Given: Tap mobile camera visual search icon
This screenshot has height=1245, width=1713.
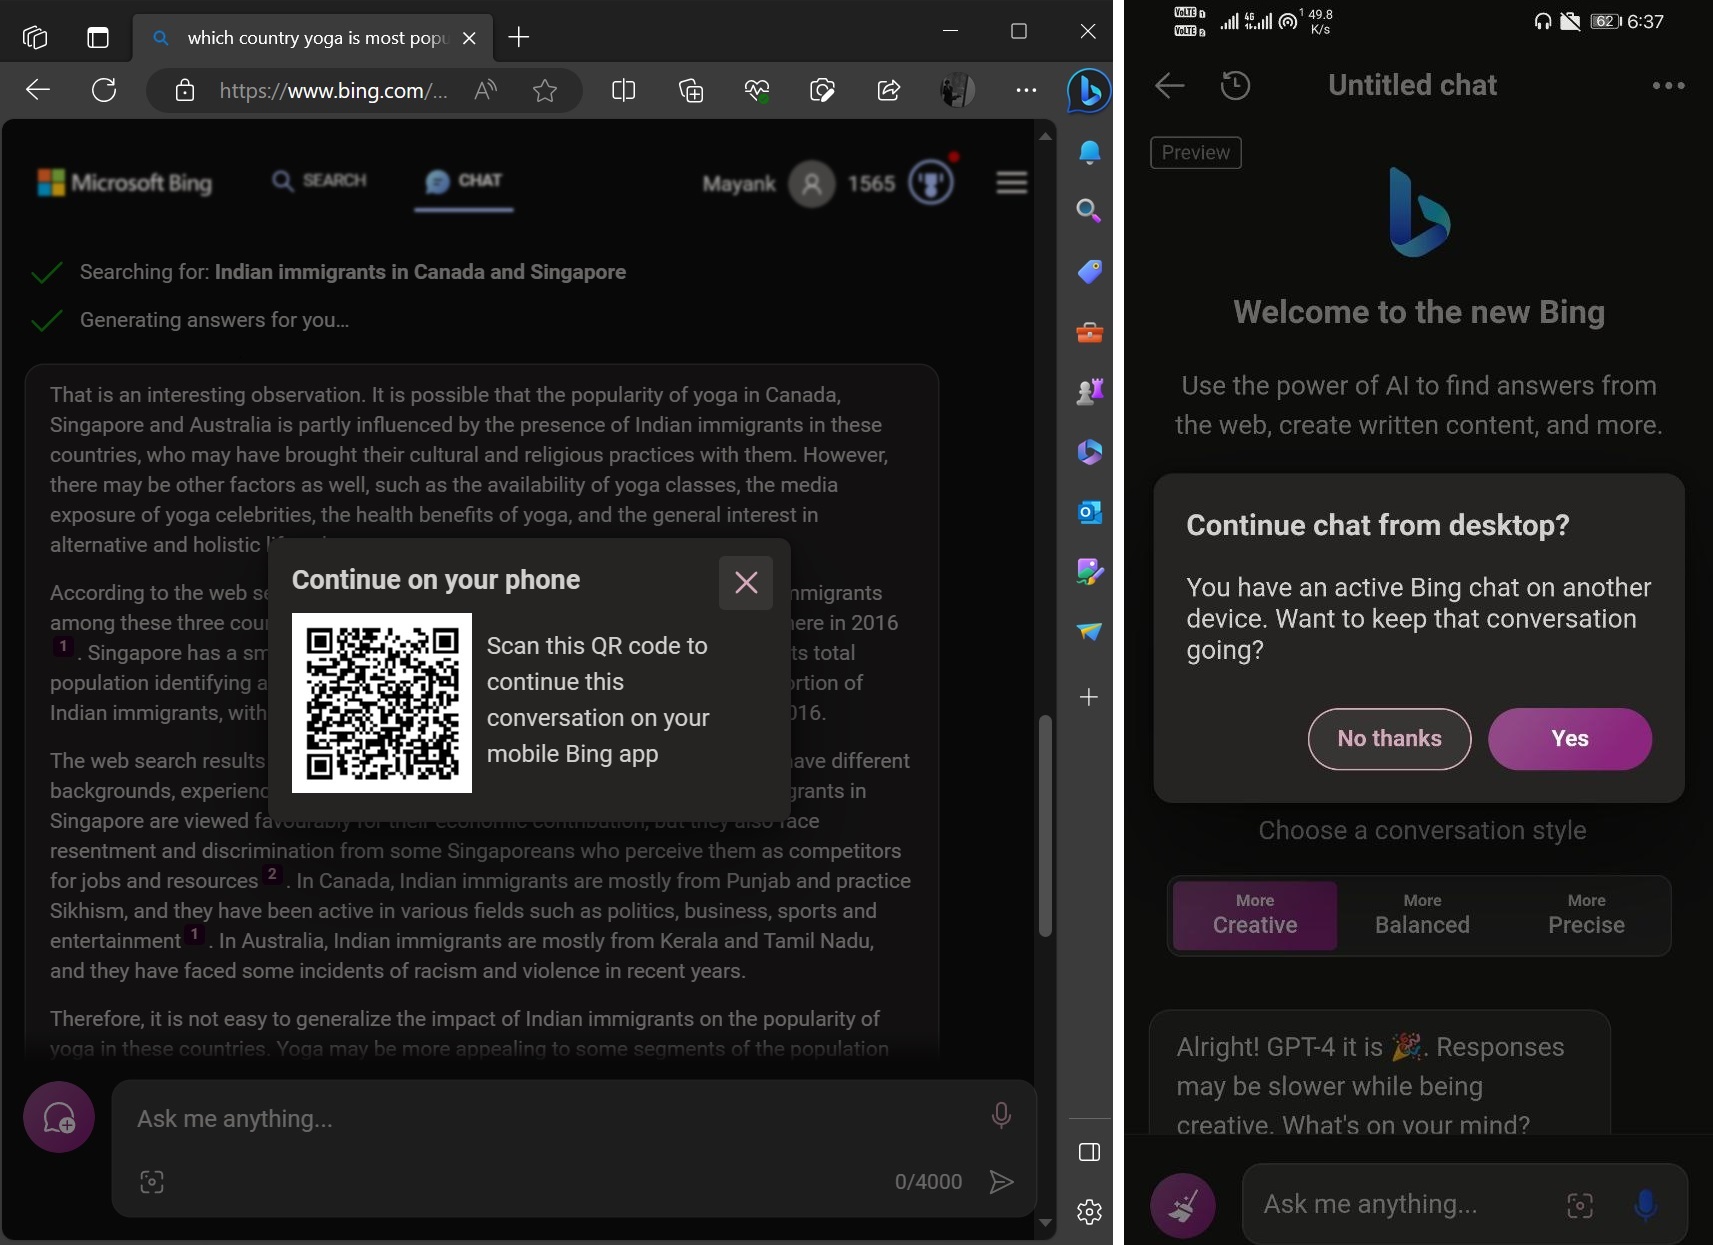Looking at the screenshot, I should pyautogui.click(x=1580, y=1205).
